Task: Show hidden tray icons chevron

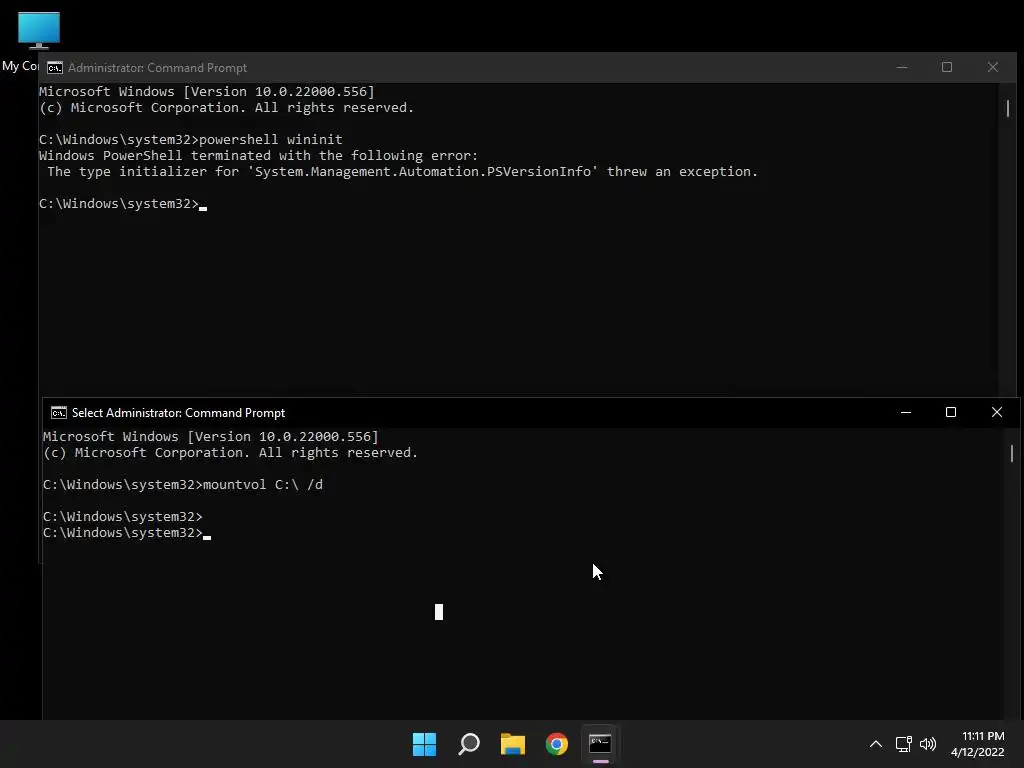Action: 876,744
